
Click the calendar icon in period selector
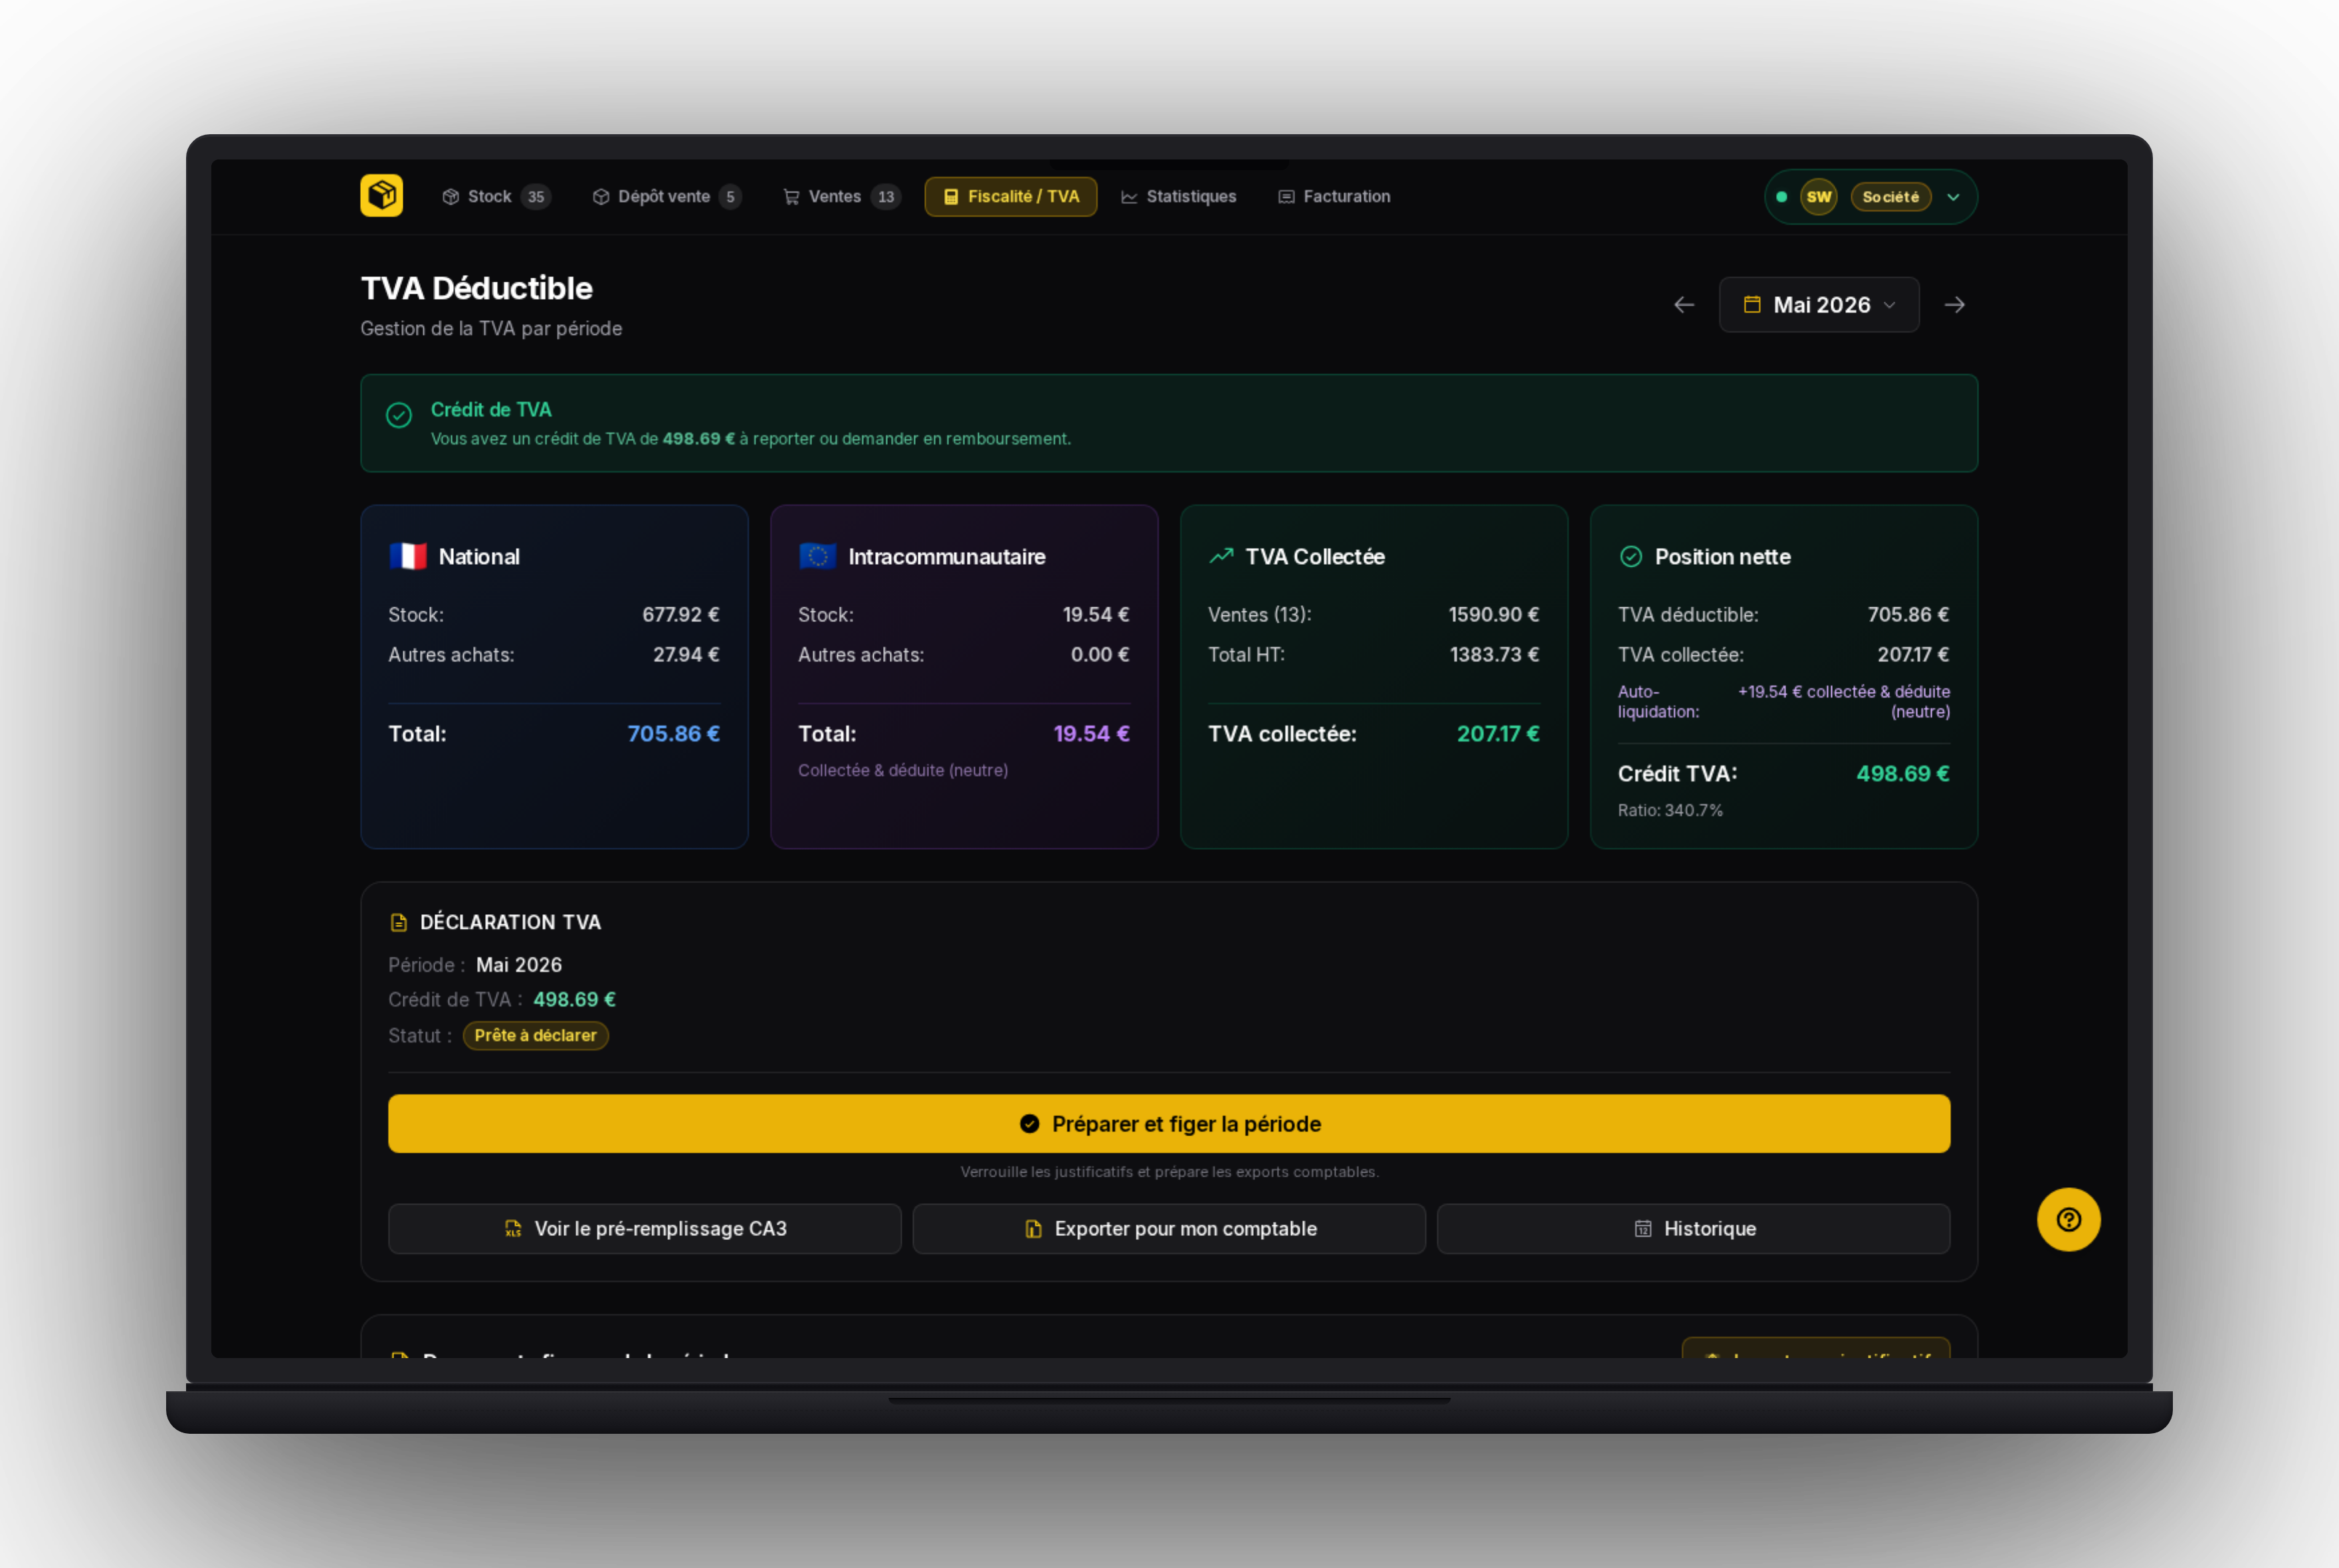(x=1752, y=305)
